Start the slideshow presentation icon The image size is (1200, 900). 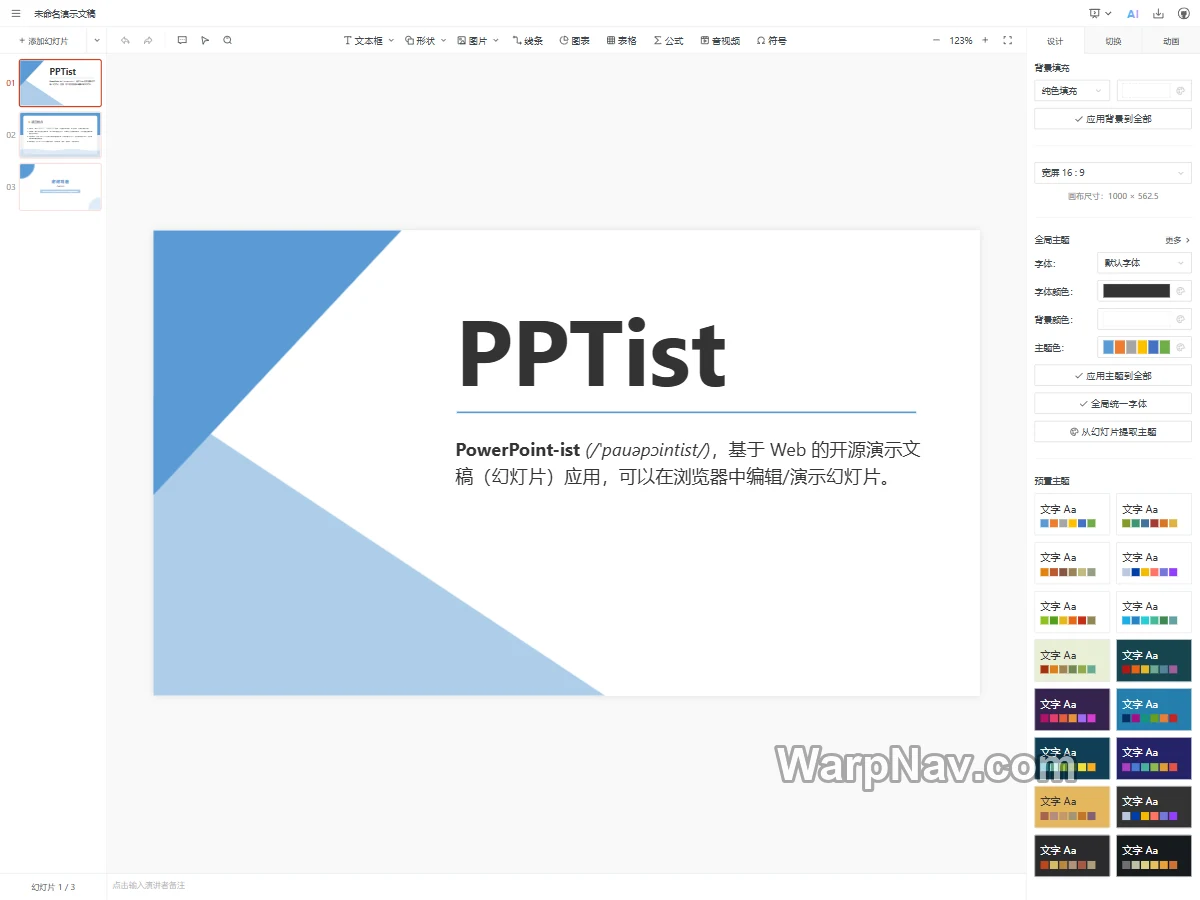point(1094,13)
